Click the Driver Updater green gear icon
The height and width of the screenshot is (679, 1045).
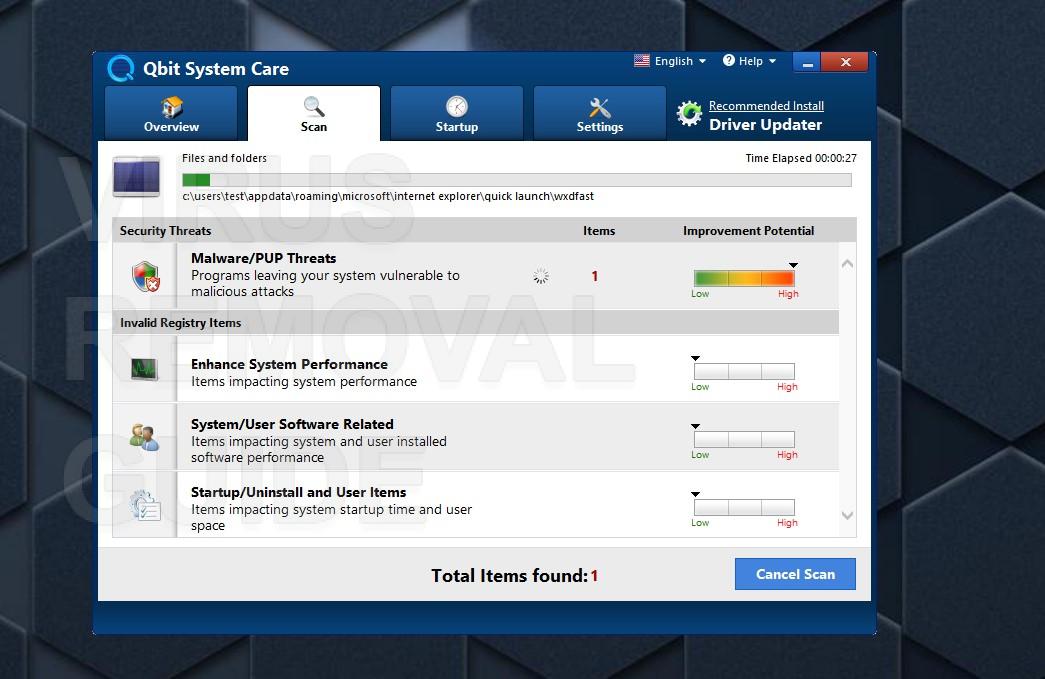689,113
